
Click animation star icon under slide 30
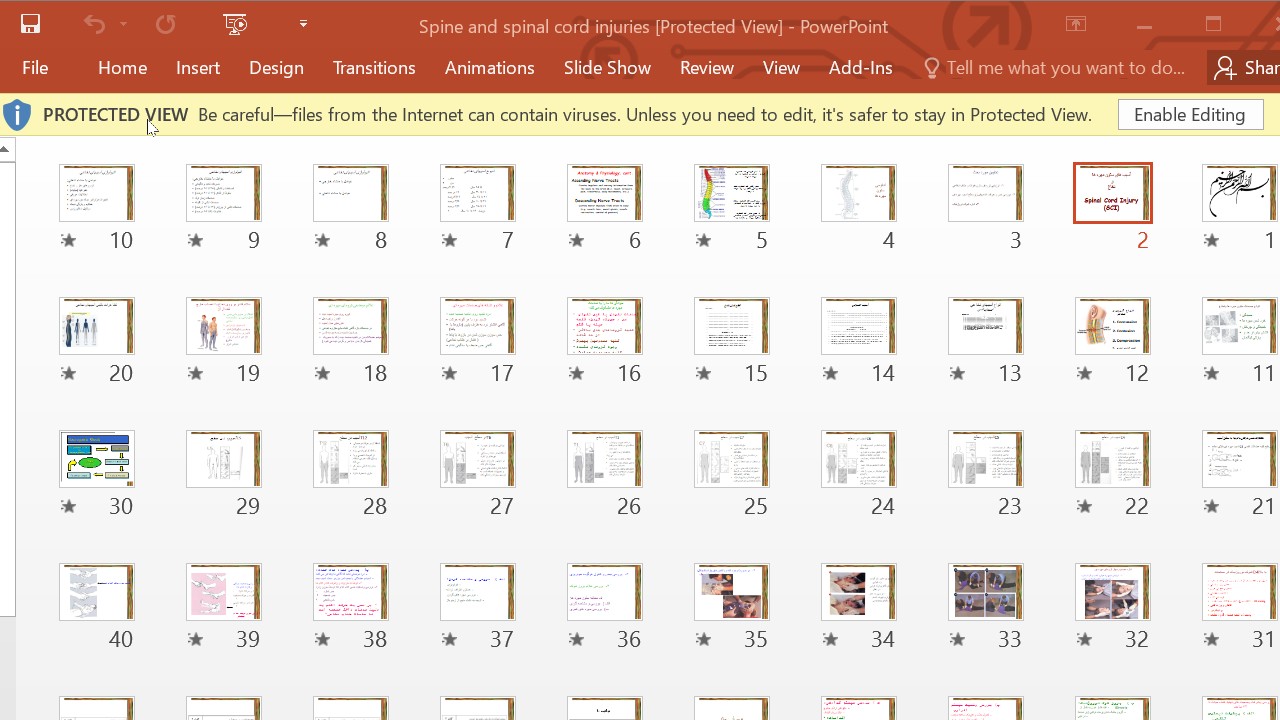click(x=68, y=506)
